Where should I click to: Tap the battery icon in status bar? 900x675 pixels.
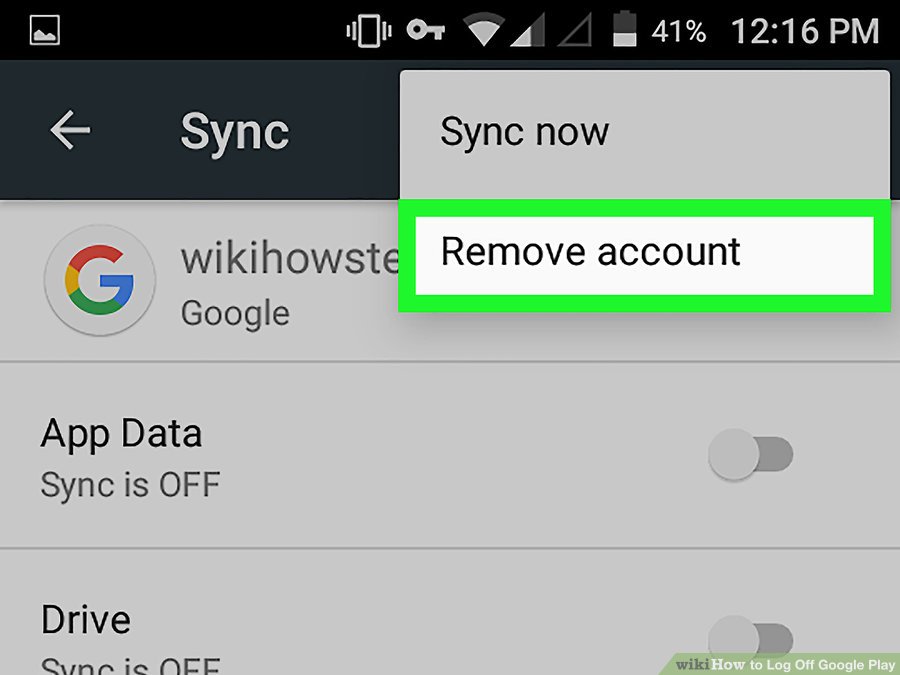624,29
